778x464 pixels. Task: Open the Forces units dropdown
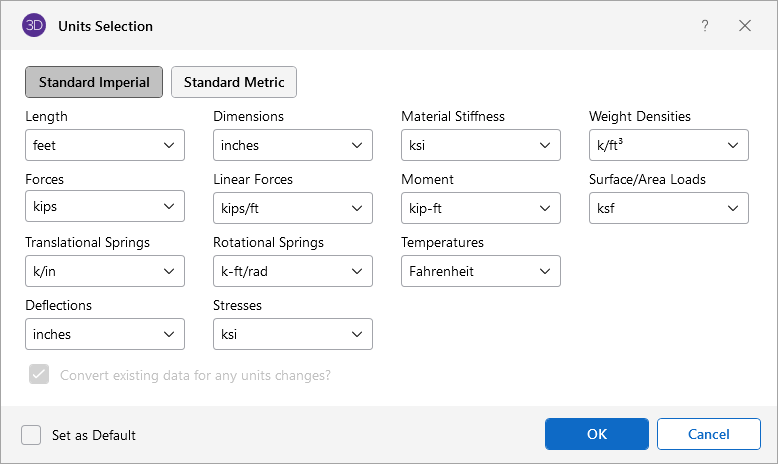[x=105, y=208]
